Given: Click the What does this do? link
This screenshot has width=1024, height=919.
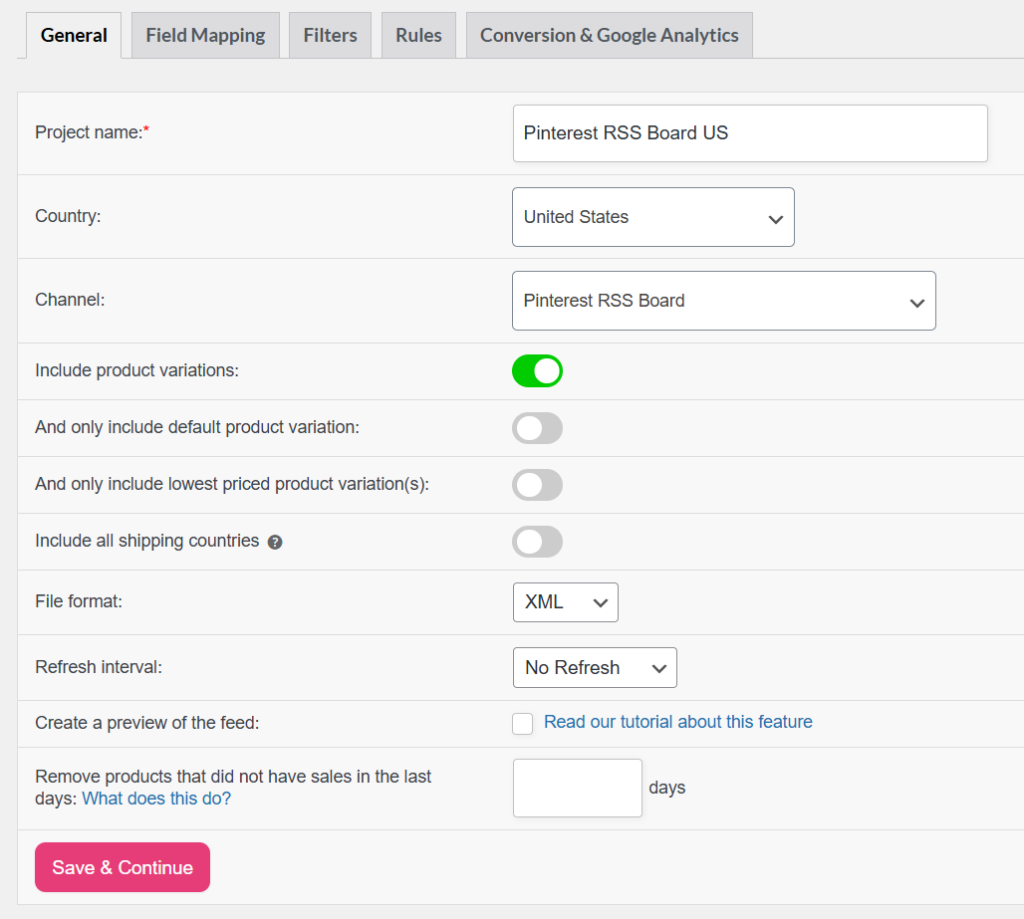Looking at the screenshot, I should [157, 798].
